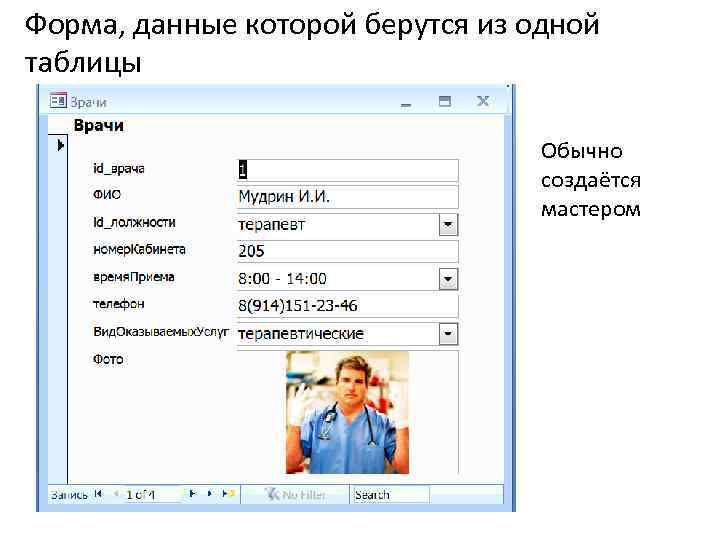Open the ВидОказываемыхУслуг dropdown arrow
Screen dimensions: 720x540
pyautogui.click(x=448, y=334)
